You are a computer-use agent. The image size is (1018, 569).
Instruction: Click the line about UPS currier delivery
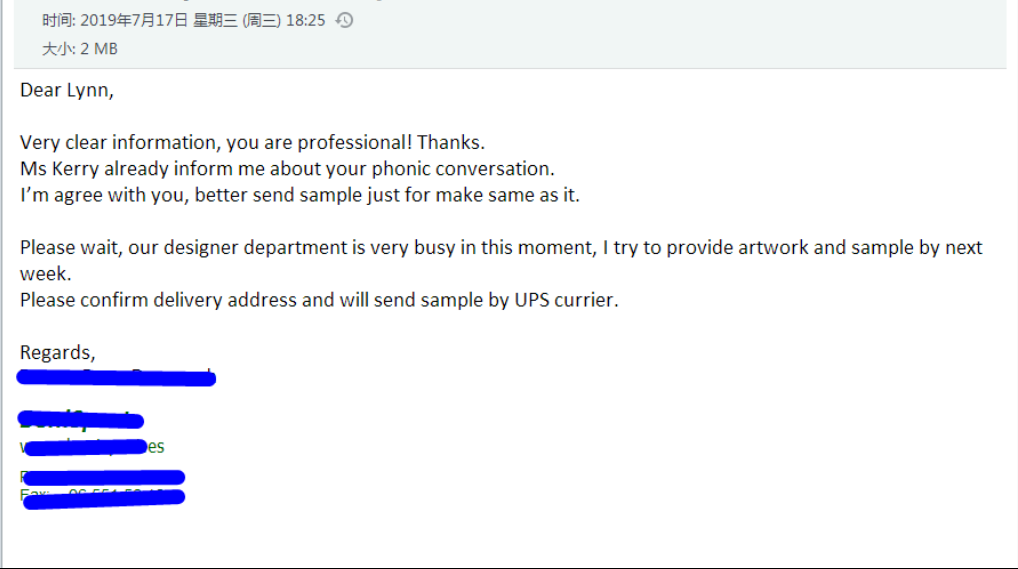(x=319, y=300)
